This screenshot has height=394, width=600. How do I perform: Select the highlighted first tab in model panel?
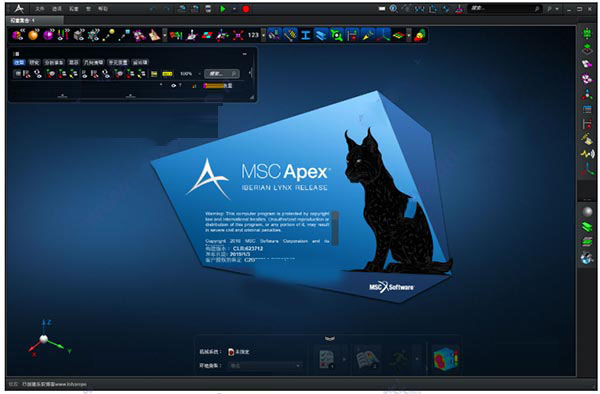(x=19, y=62)
